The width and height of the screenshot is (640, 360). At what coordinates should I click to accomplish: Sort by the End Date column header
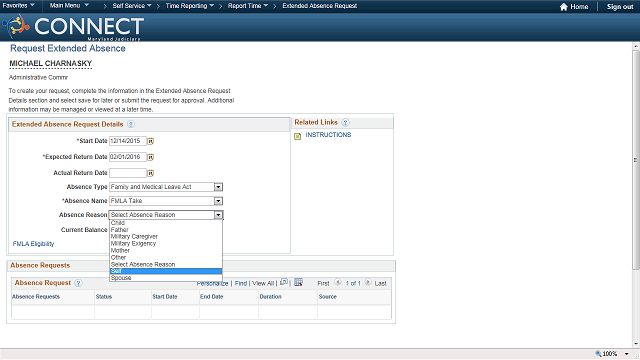211,297
